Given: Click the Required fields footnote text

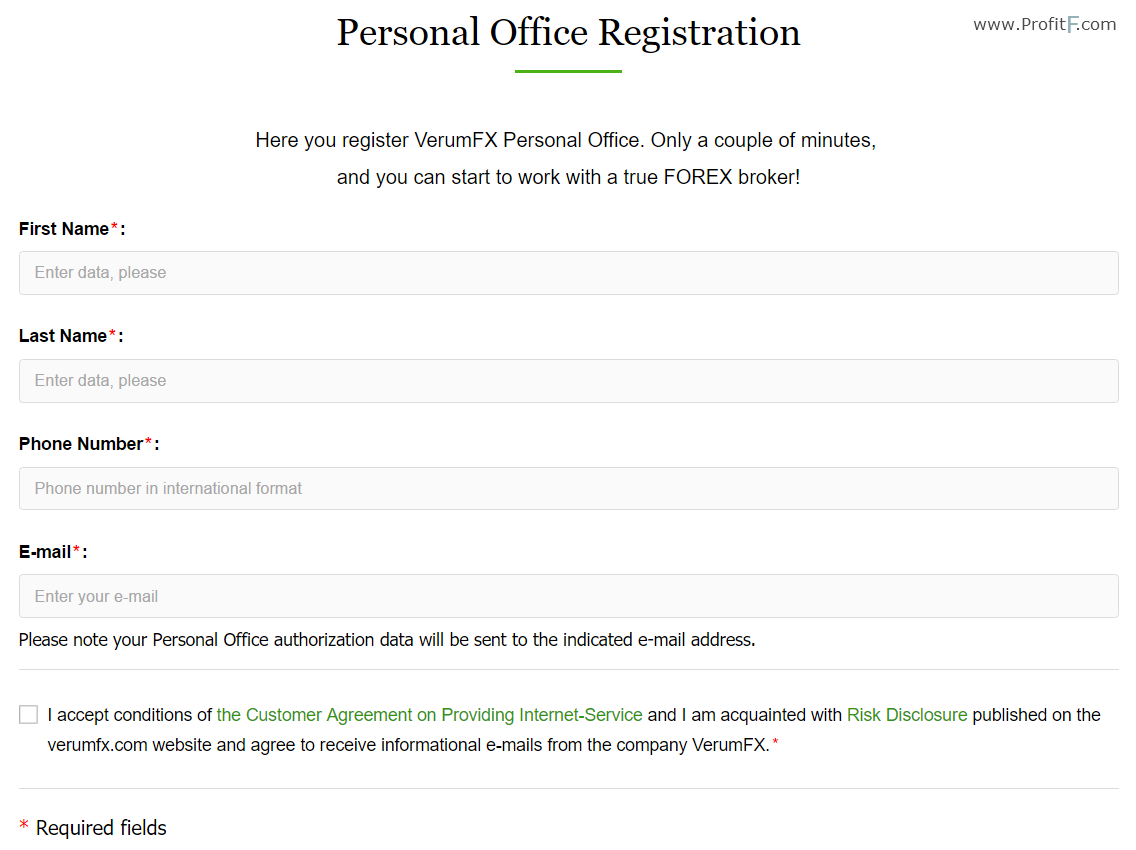Looking at the screenshot, I should pyautogui.click(x=101, y=828).
